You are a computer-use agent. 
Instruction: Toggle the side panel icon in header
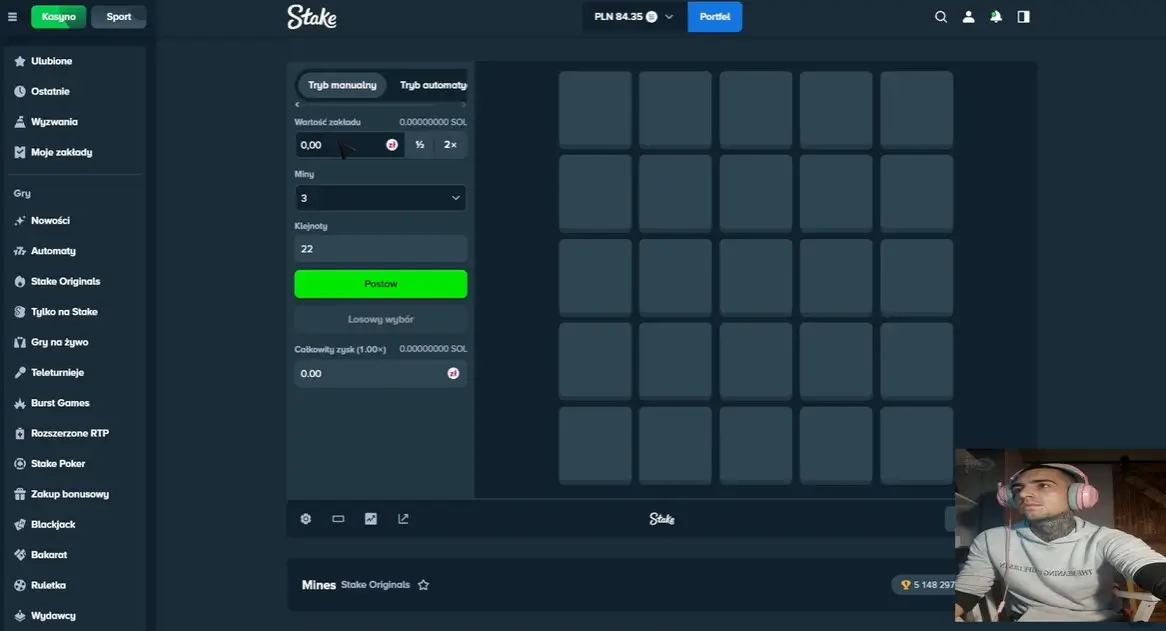tap(1023, 16)
